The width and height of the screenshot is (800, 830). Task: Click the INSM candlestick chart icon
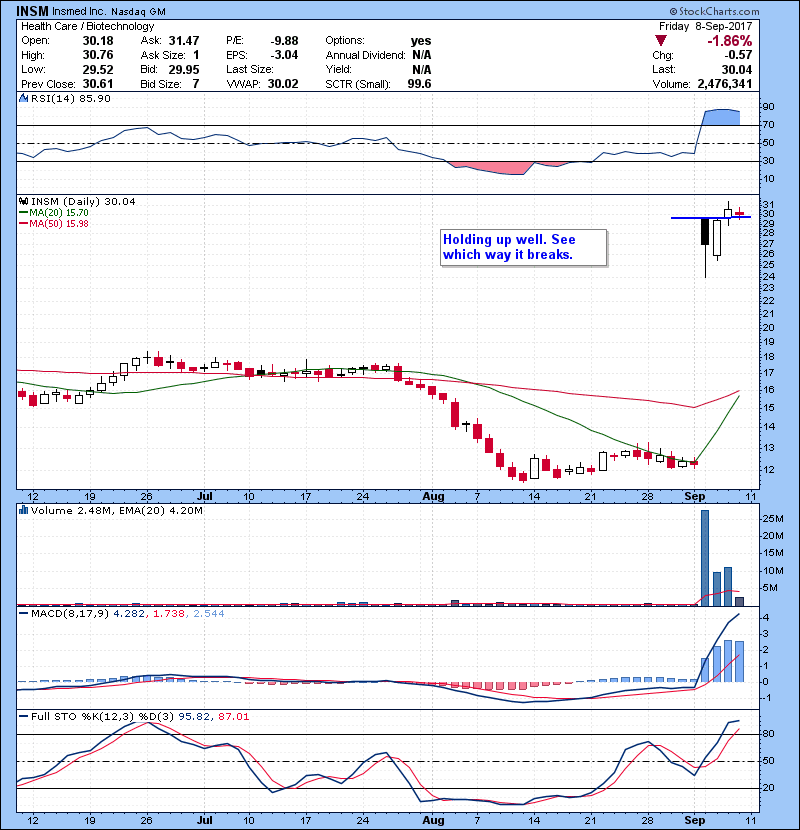(23, 201)
